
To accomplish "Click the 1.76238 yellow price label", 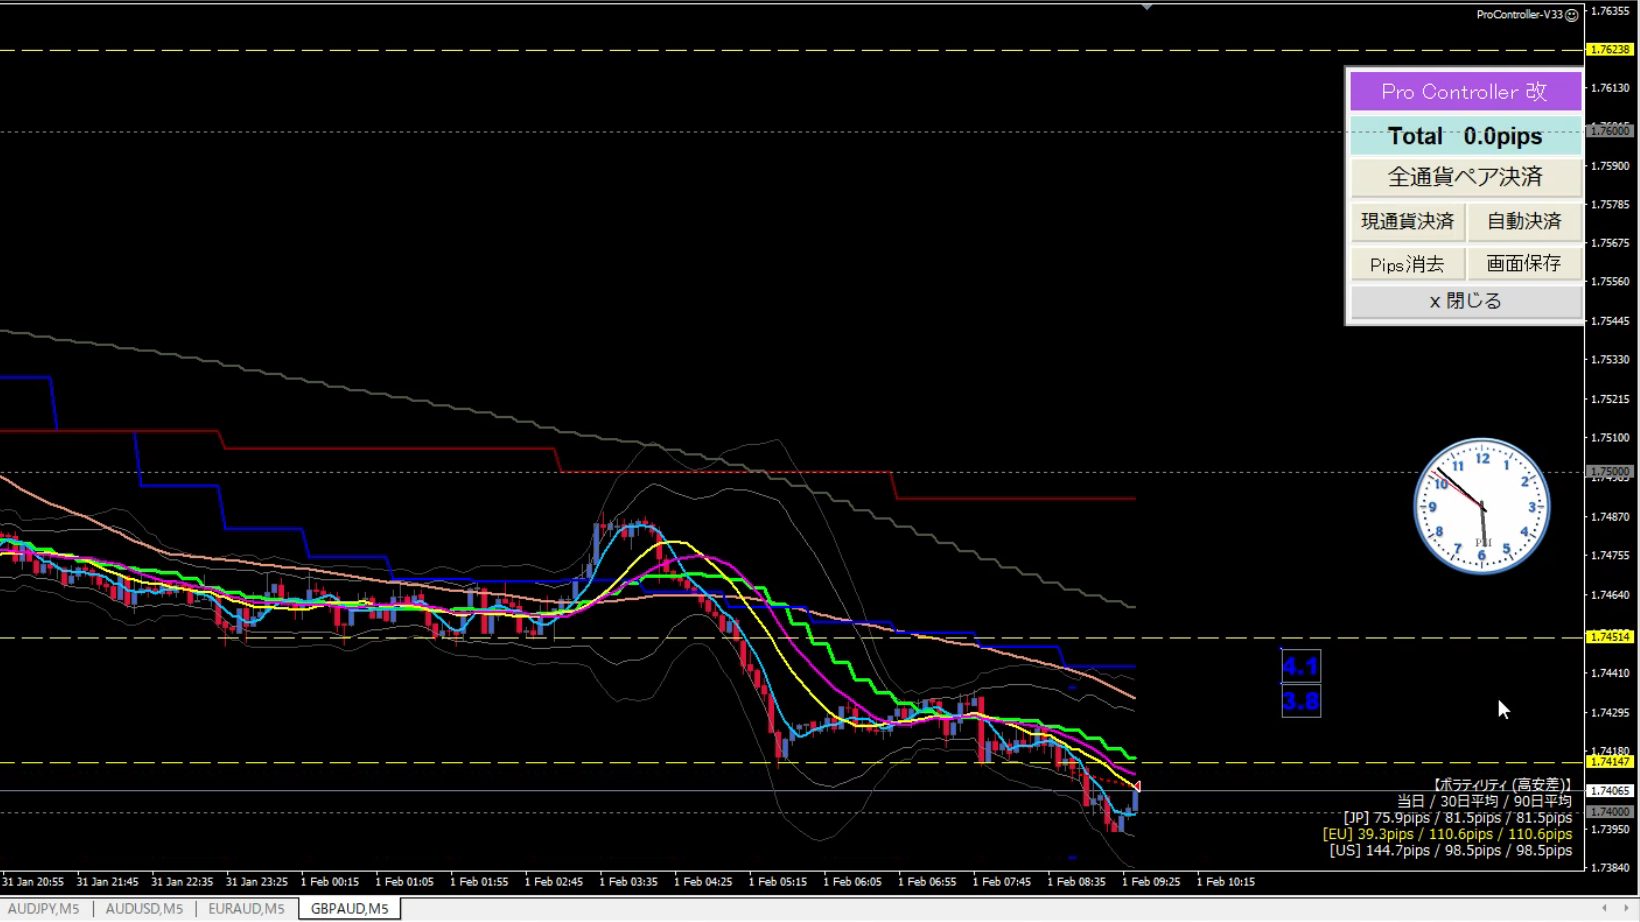I will (x=1610, y=49).
